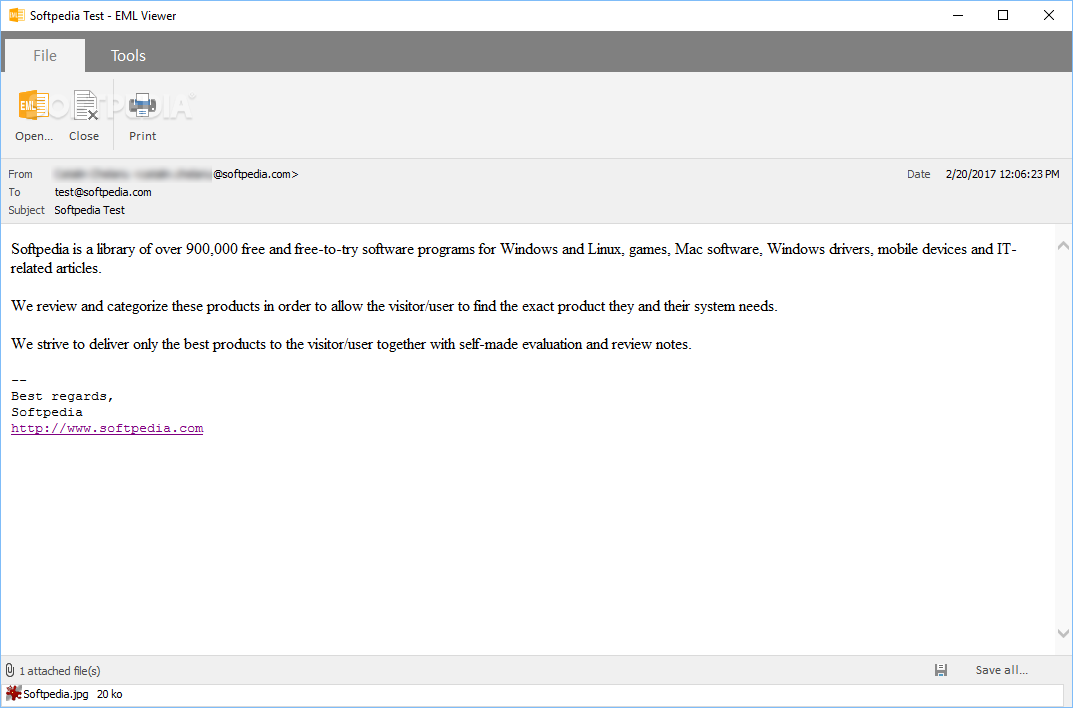Screen dimensions: 1073x708
Task: Open an EML file with Open icon
Action: (x=34, y=106)
